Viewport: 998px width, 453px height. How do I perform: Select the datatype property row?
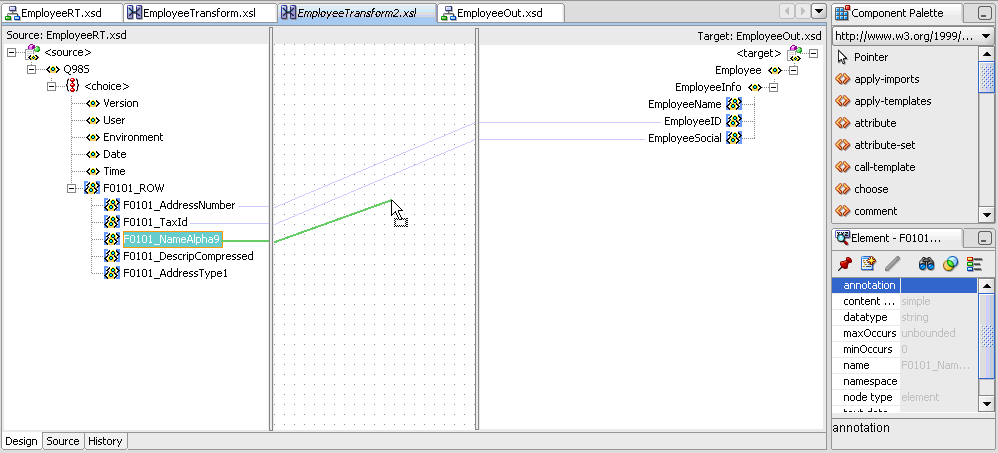[x=904, y=317]
